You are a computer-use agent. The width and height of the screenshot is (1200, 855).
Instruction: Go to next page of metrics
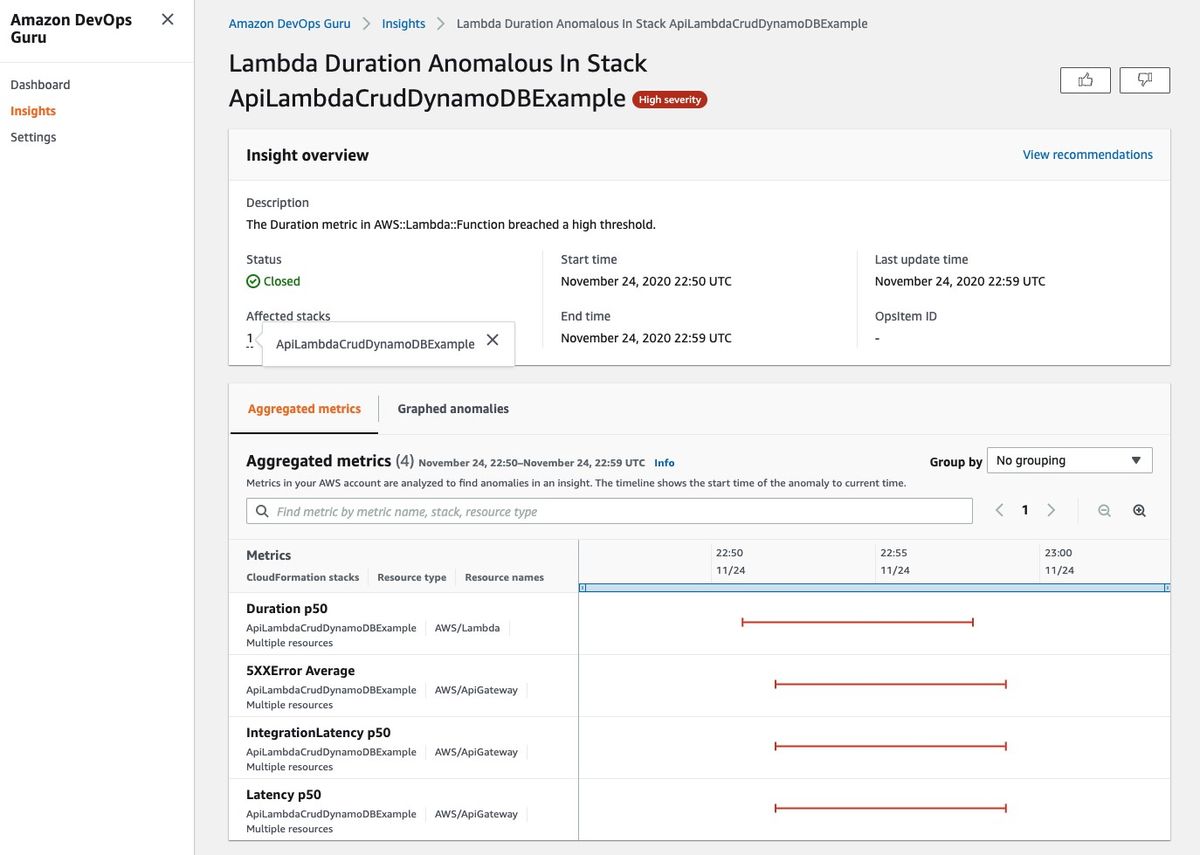tap(1051, 510)
